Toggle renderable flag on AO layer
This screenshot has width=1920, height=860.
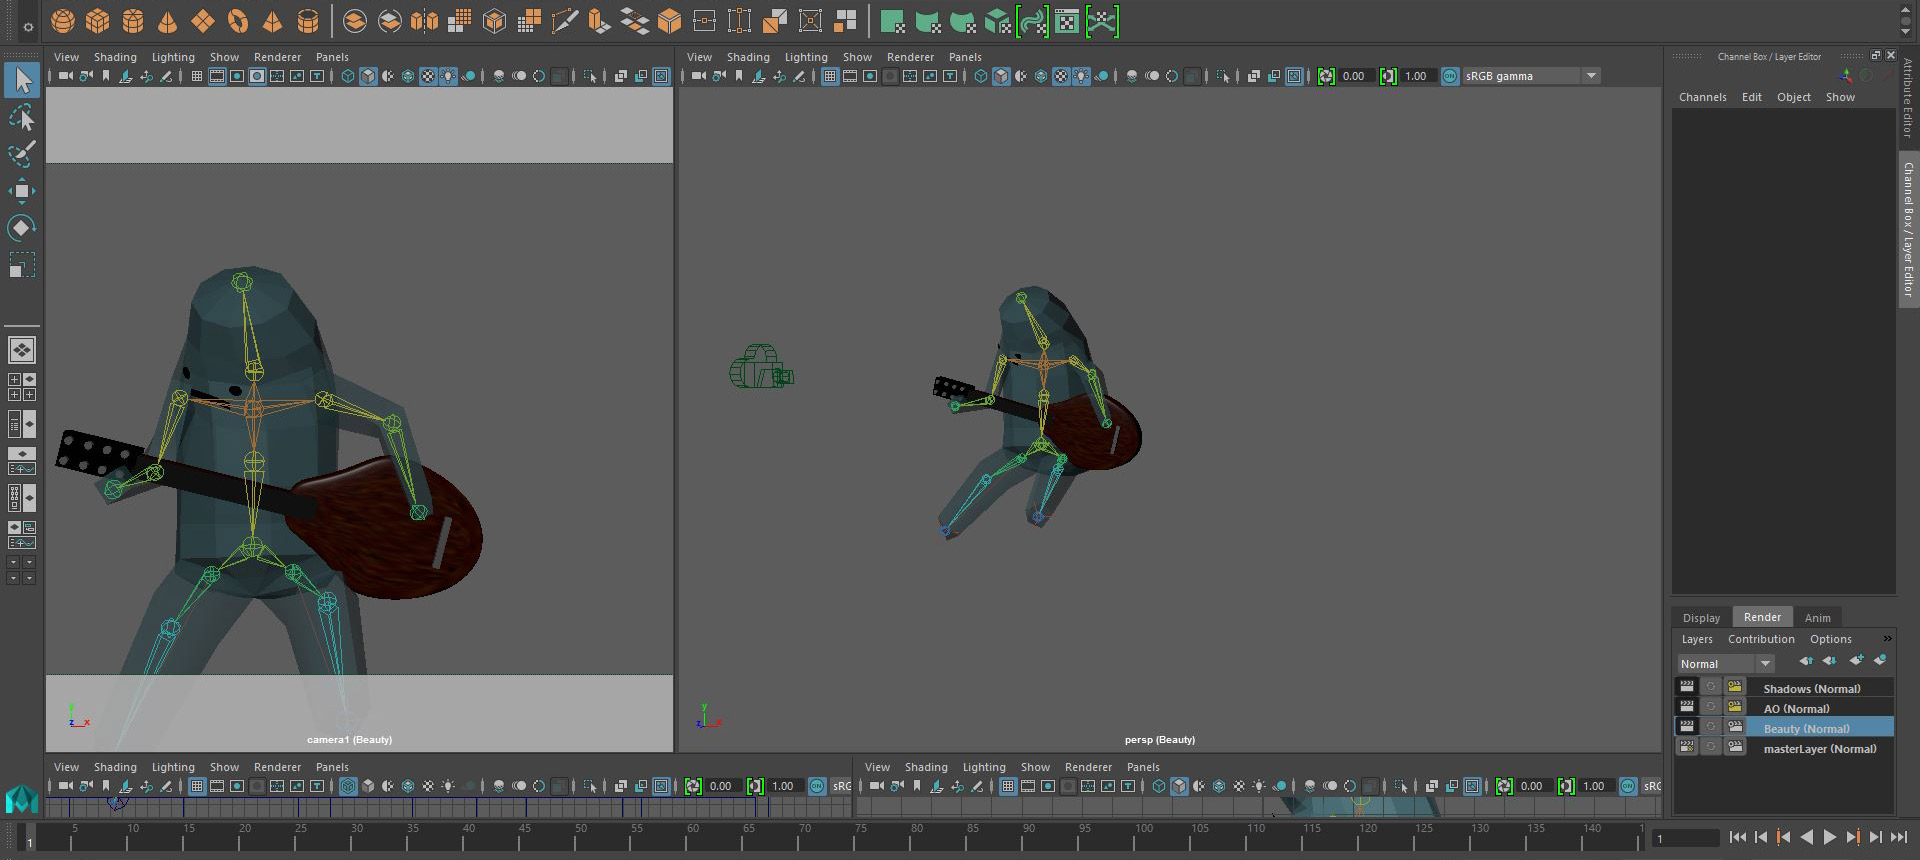pos(1687,707)
